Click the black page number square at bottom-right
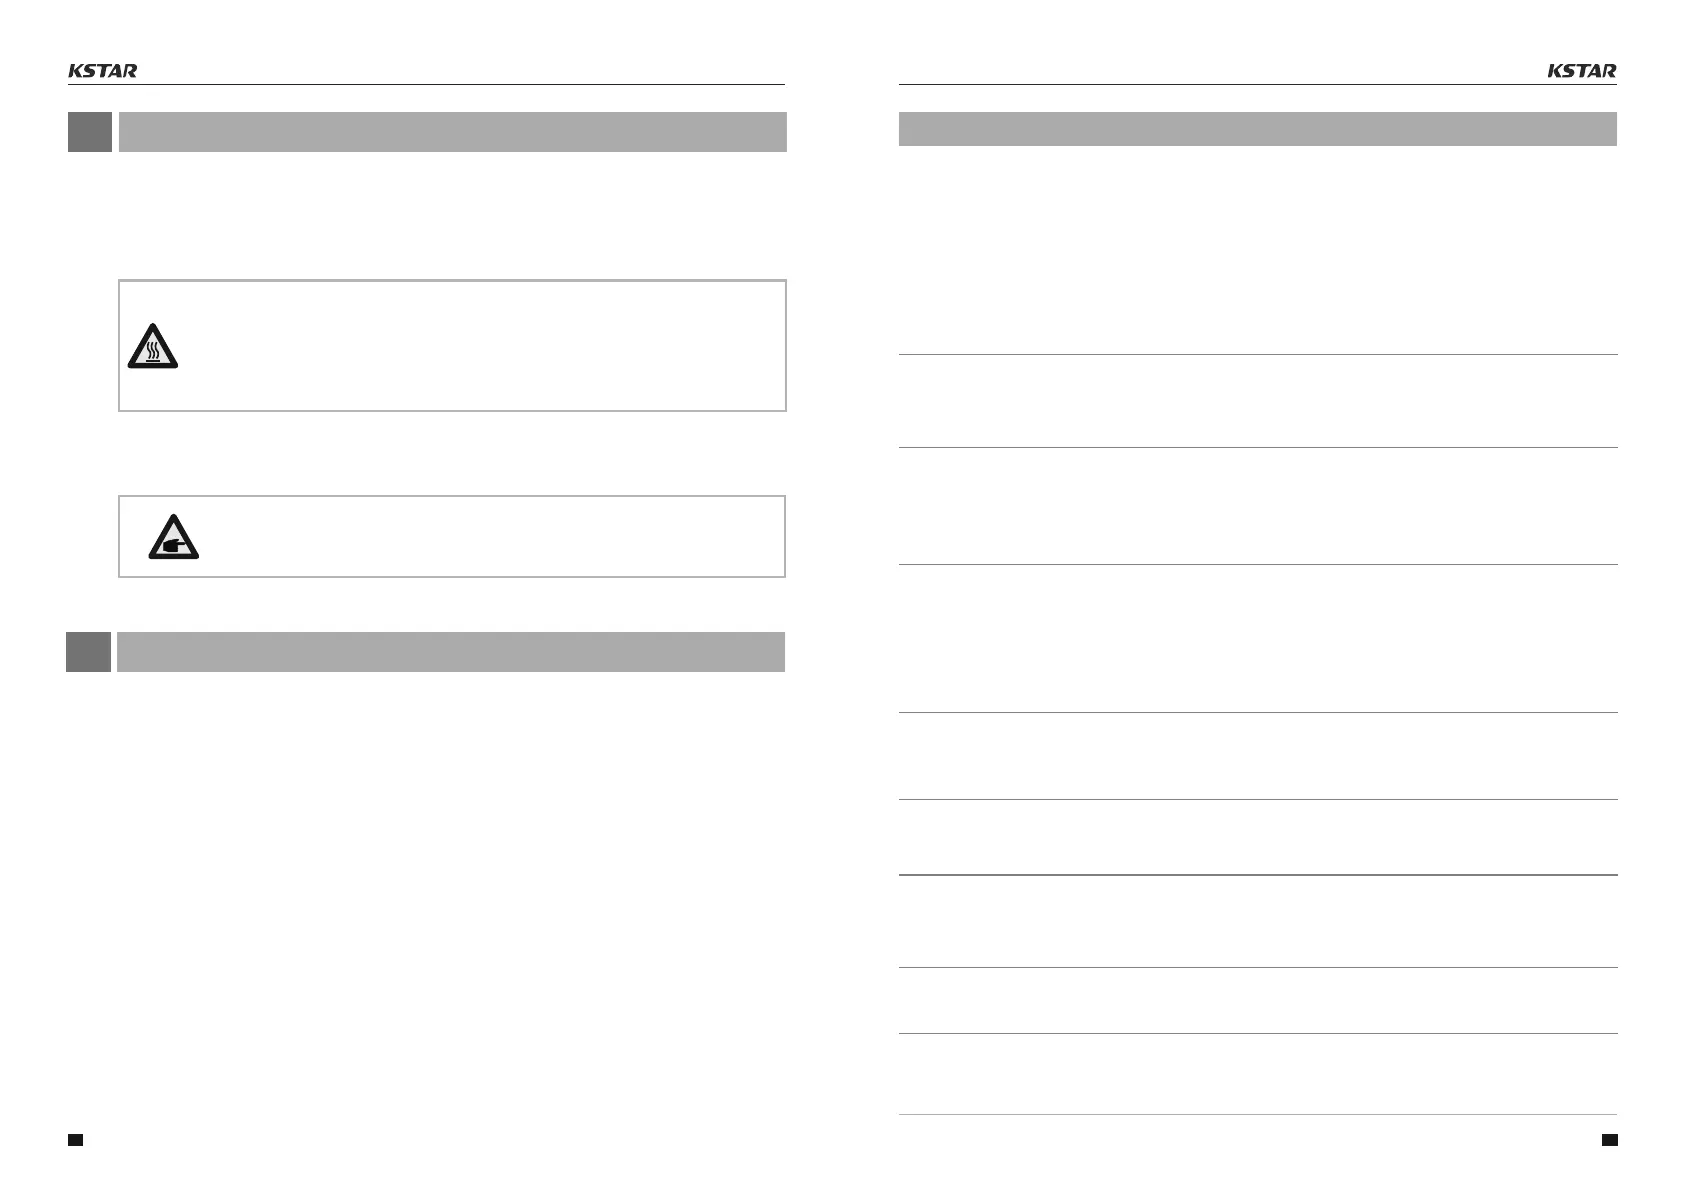Viewport: 1684px width, 1191px height. (1610, 1140)
